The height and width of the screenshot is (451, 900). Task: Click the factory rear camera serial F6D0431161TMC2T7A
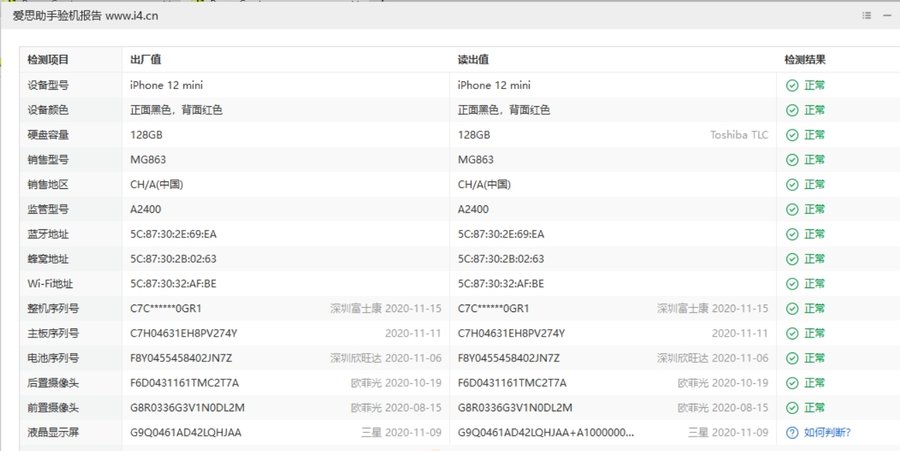[x=184, y=383]
